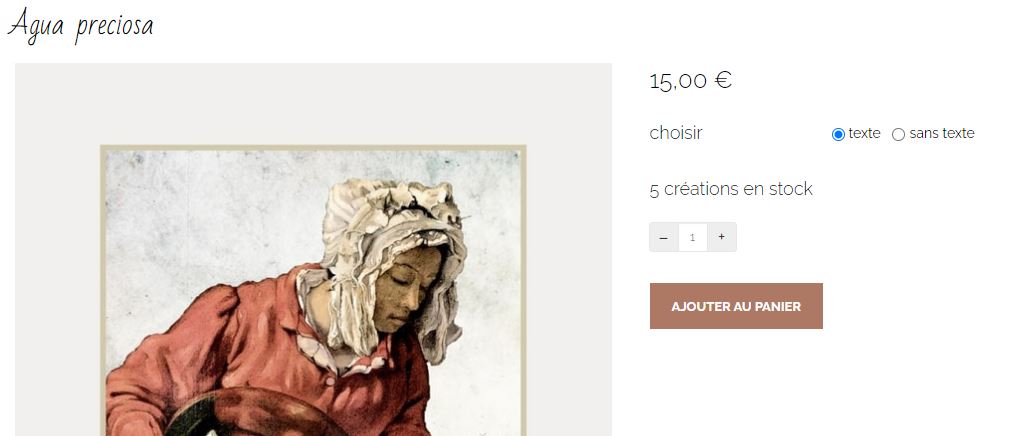
Task: Decrease quantity with the minus button
Action: click(x=663, y=237)
